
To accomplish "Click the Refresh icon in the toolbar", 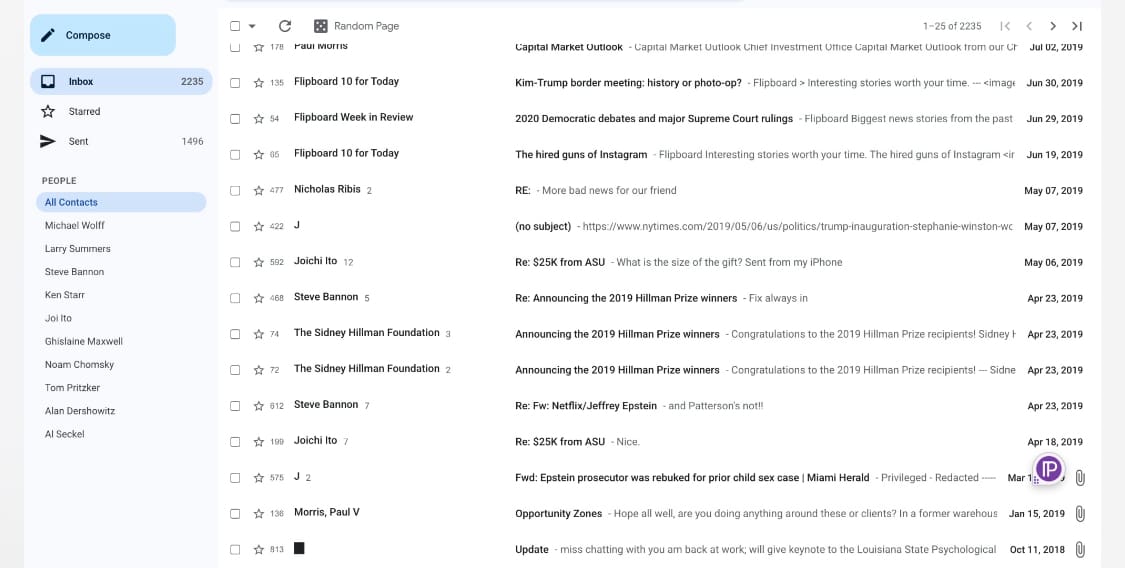I will point(285,26).
